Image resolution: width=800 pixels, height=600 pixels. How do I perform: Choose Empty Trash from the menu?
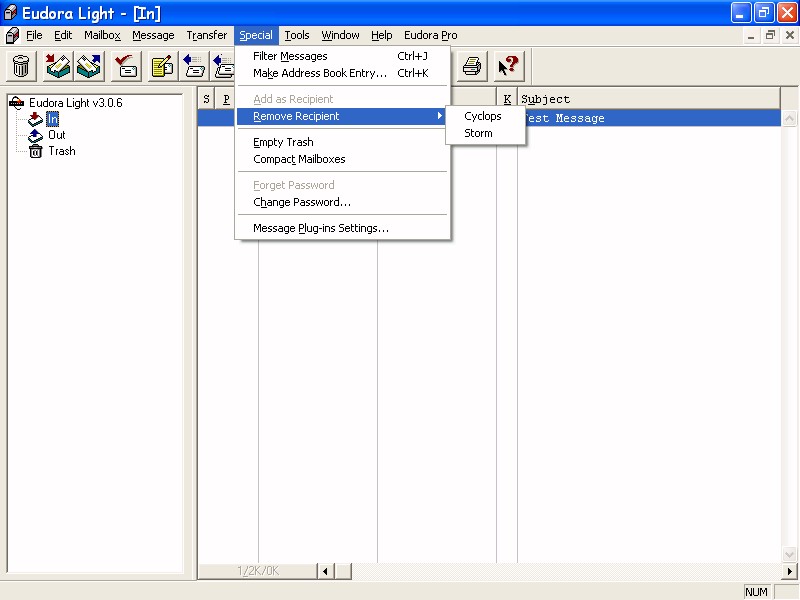(x=343, y=142)
